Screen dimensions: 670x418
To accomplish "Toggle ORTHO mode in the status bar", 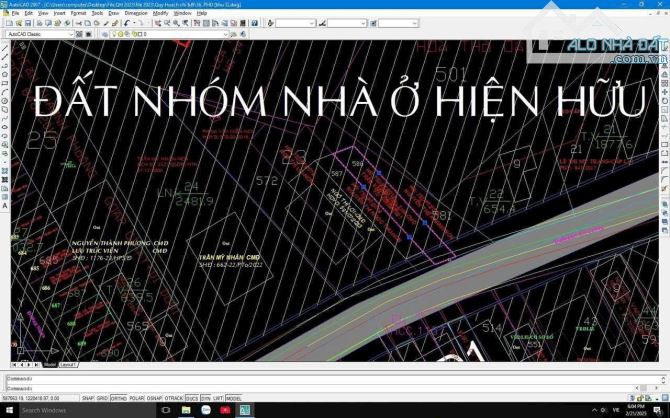I will click(x=118, y=397).
